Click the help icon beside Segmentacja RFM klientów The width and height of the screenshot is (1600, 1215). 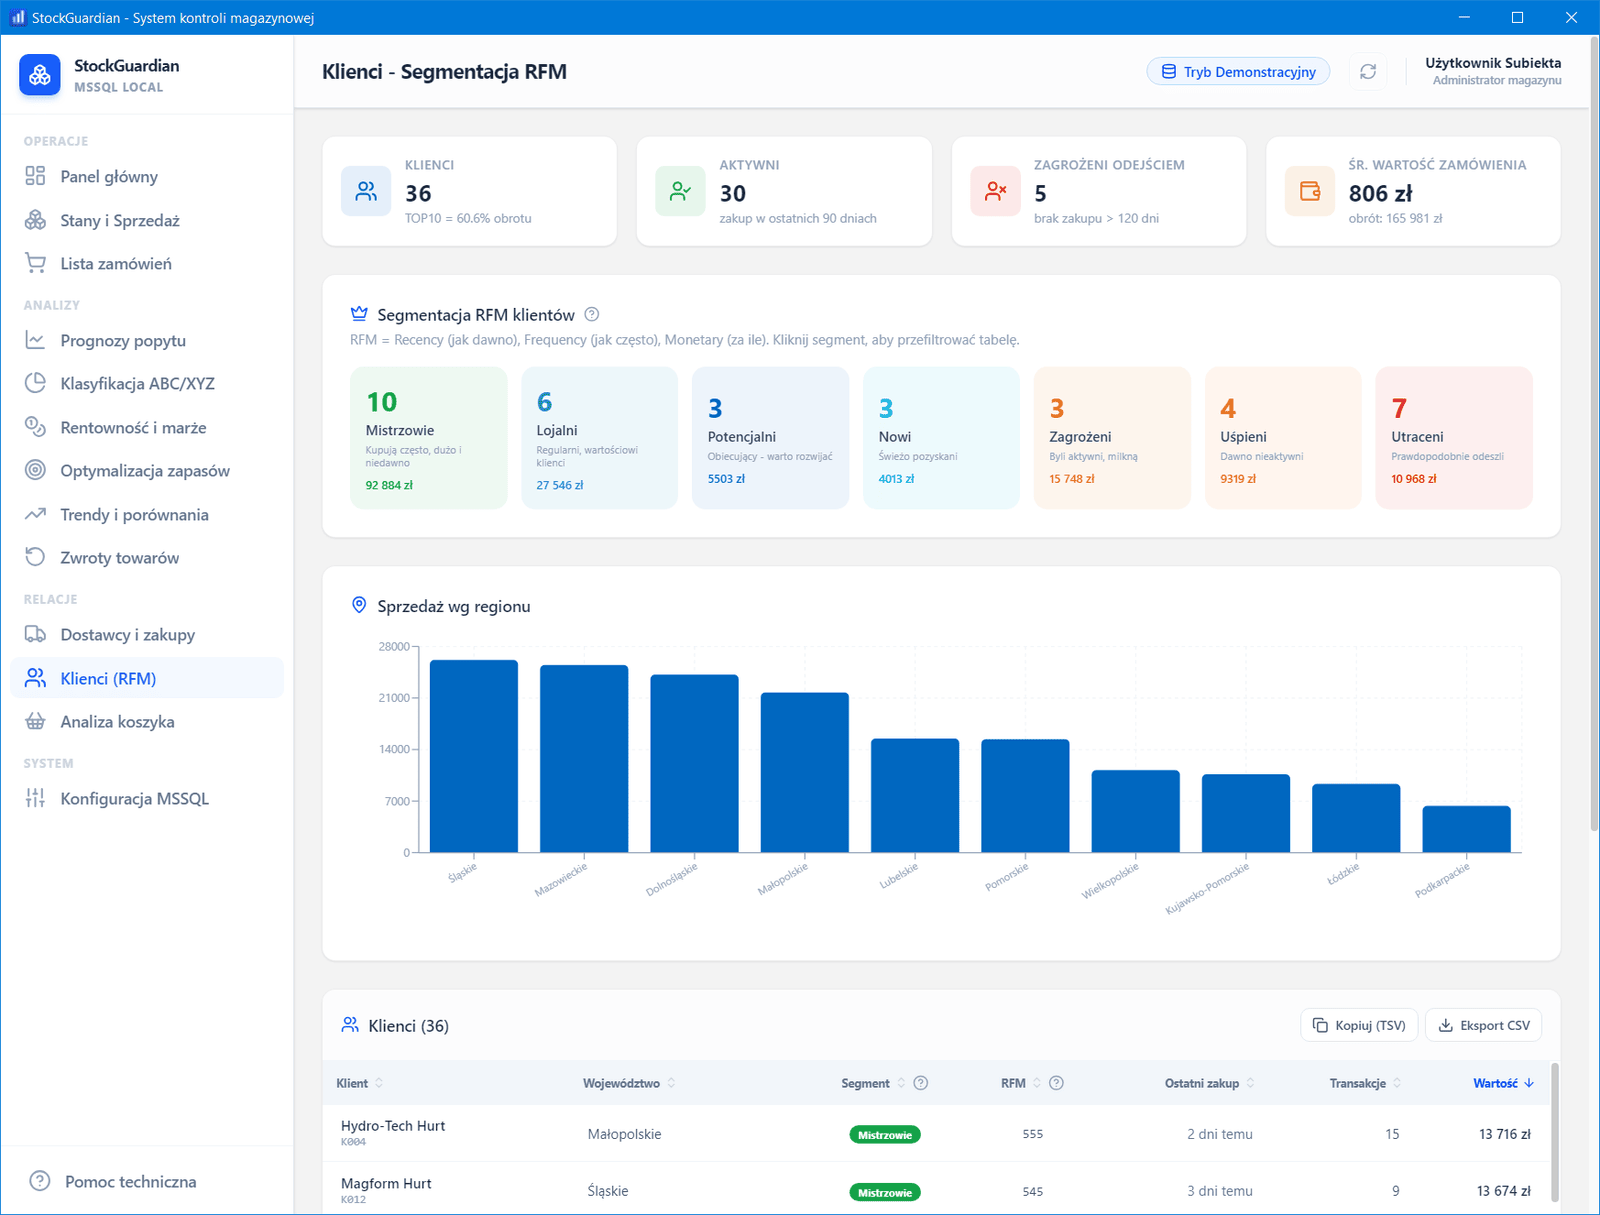pos(592,314)
